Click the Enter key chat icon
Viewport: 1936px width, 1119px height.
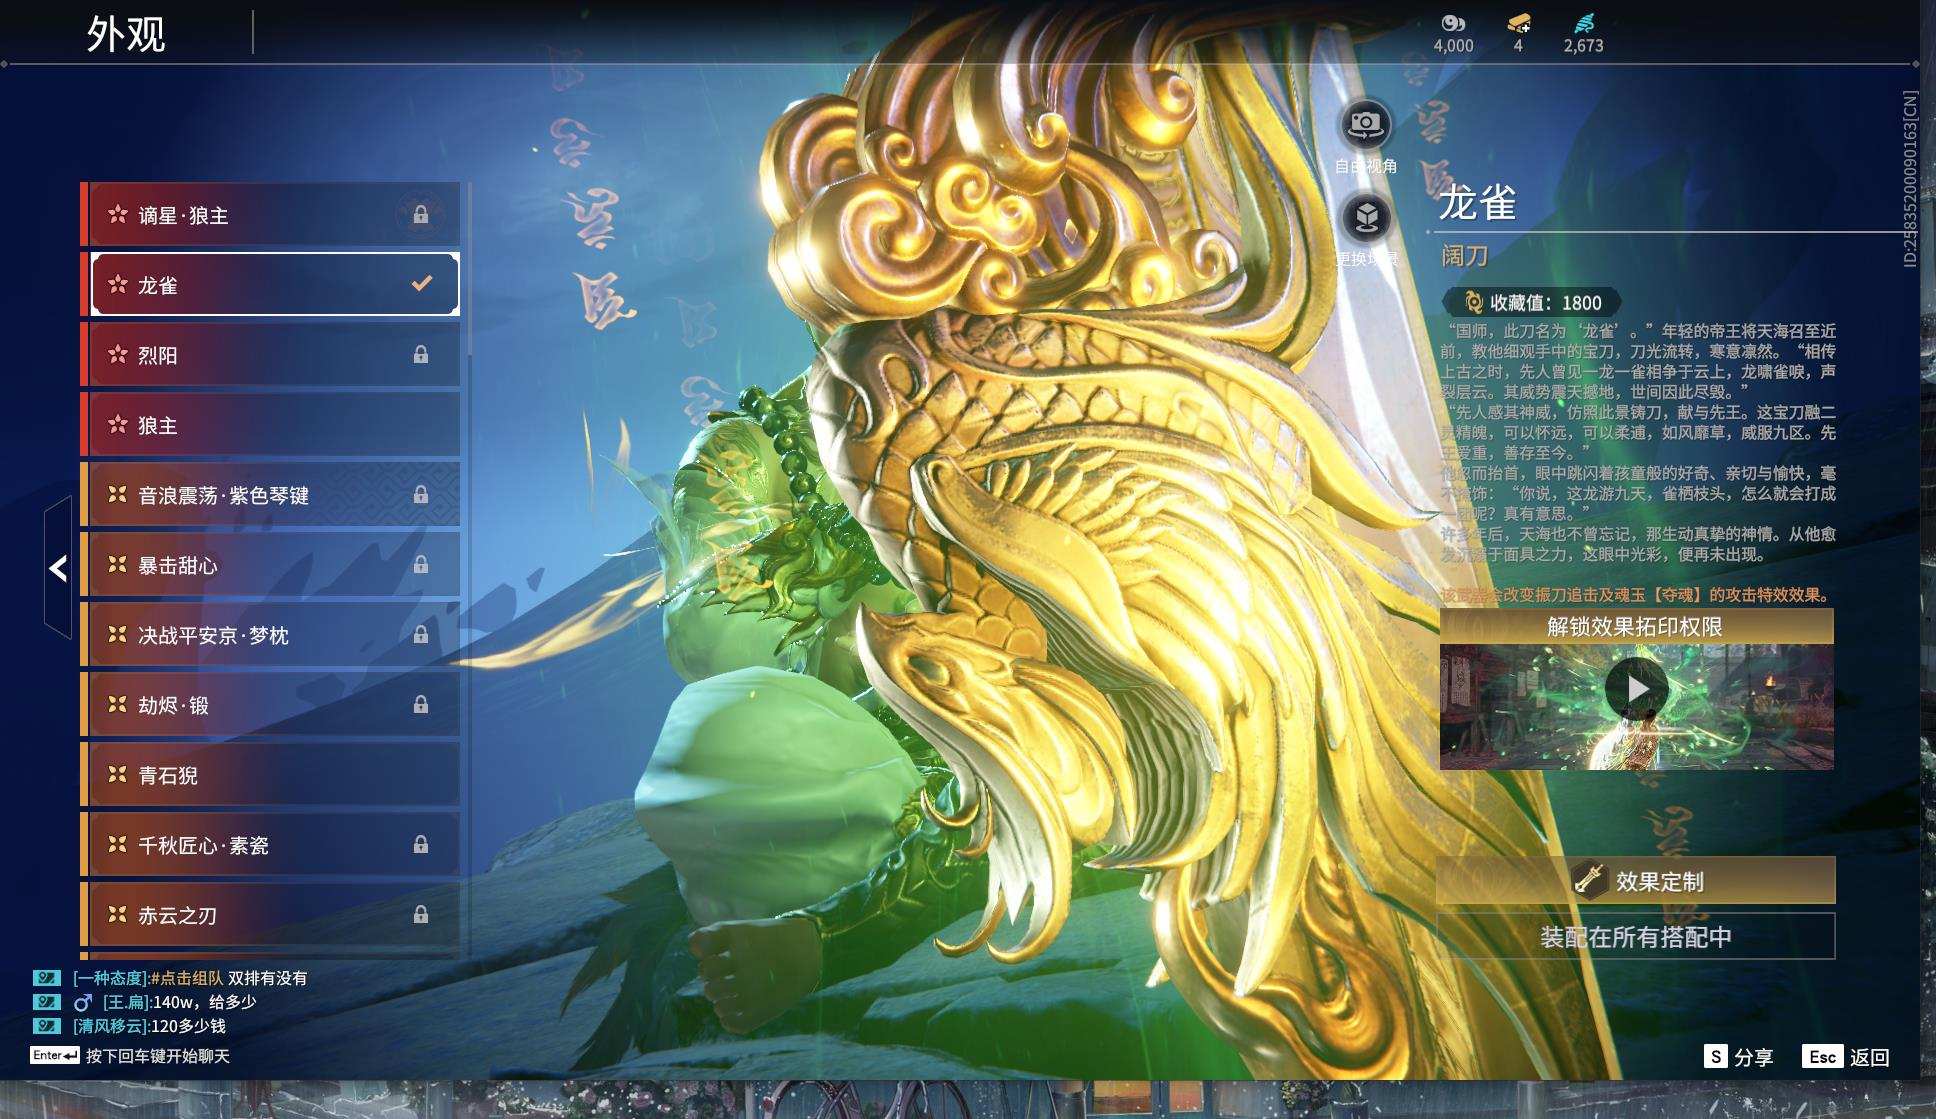coord(54,1056)
